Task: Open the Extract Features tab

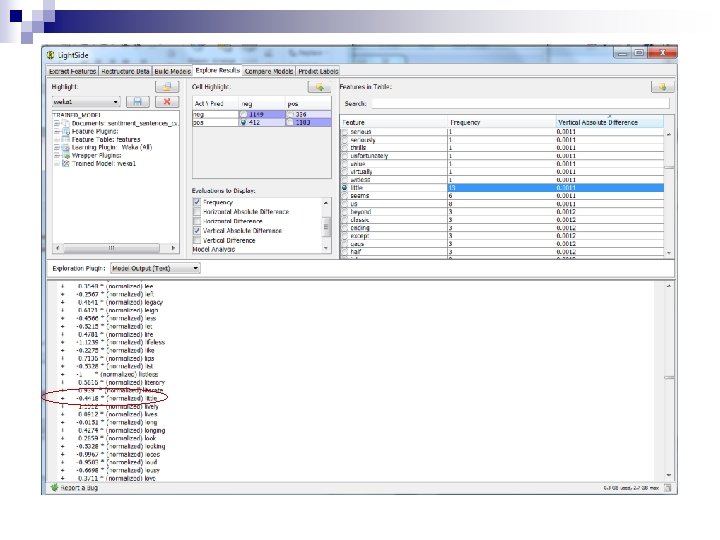Action: pyautogui.click(x=72, y=71)
